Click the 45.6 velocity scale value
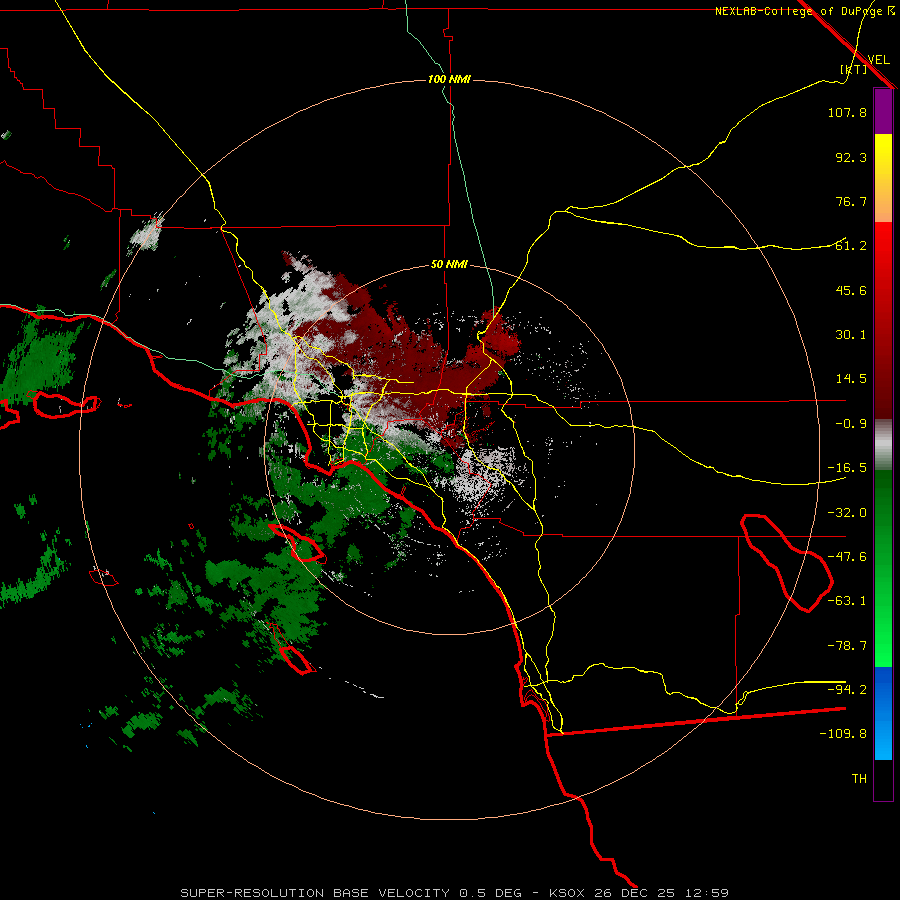900x900 pixels. 851,290
